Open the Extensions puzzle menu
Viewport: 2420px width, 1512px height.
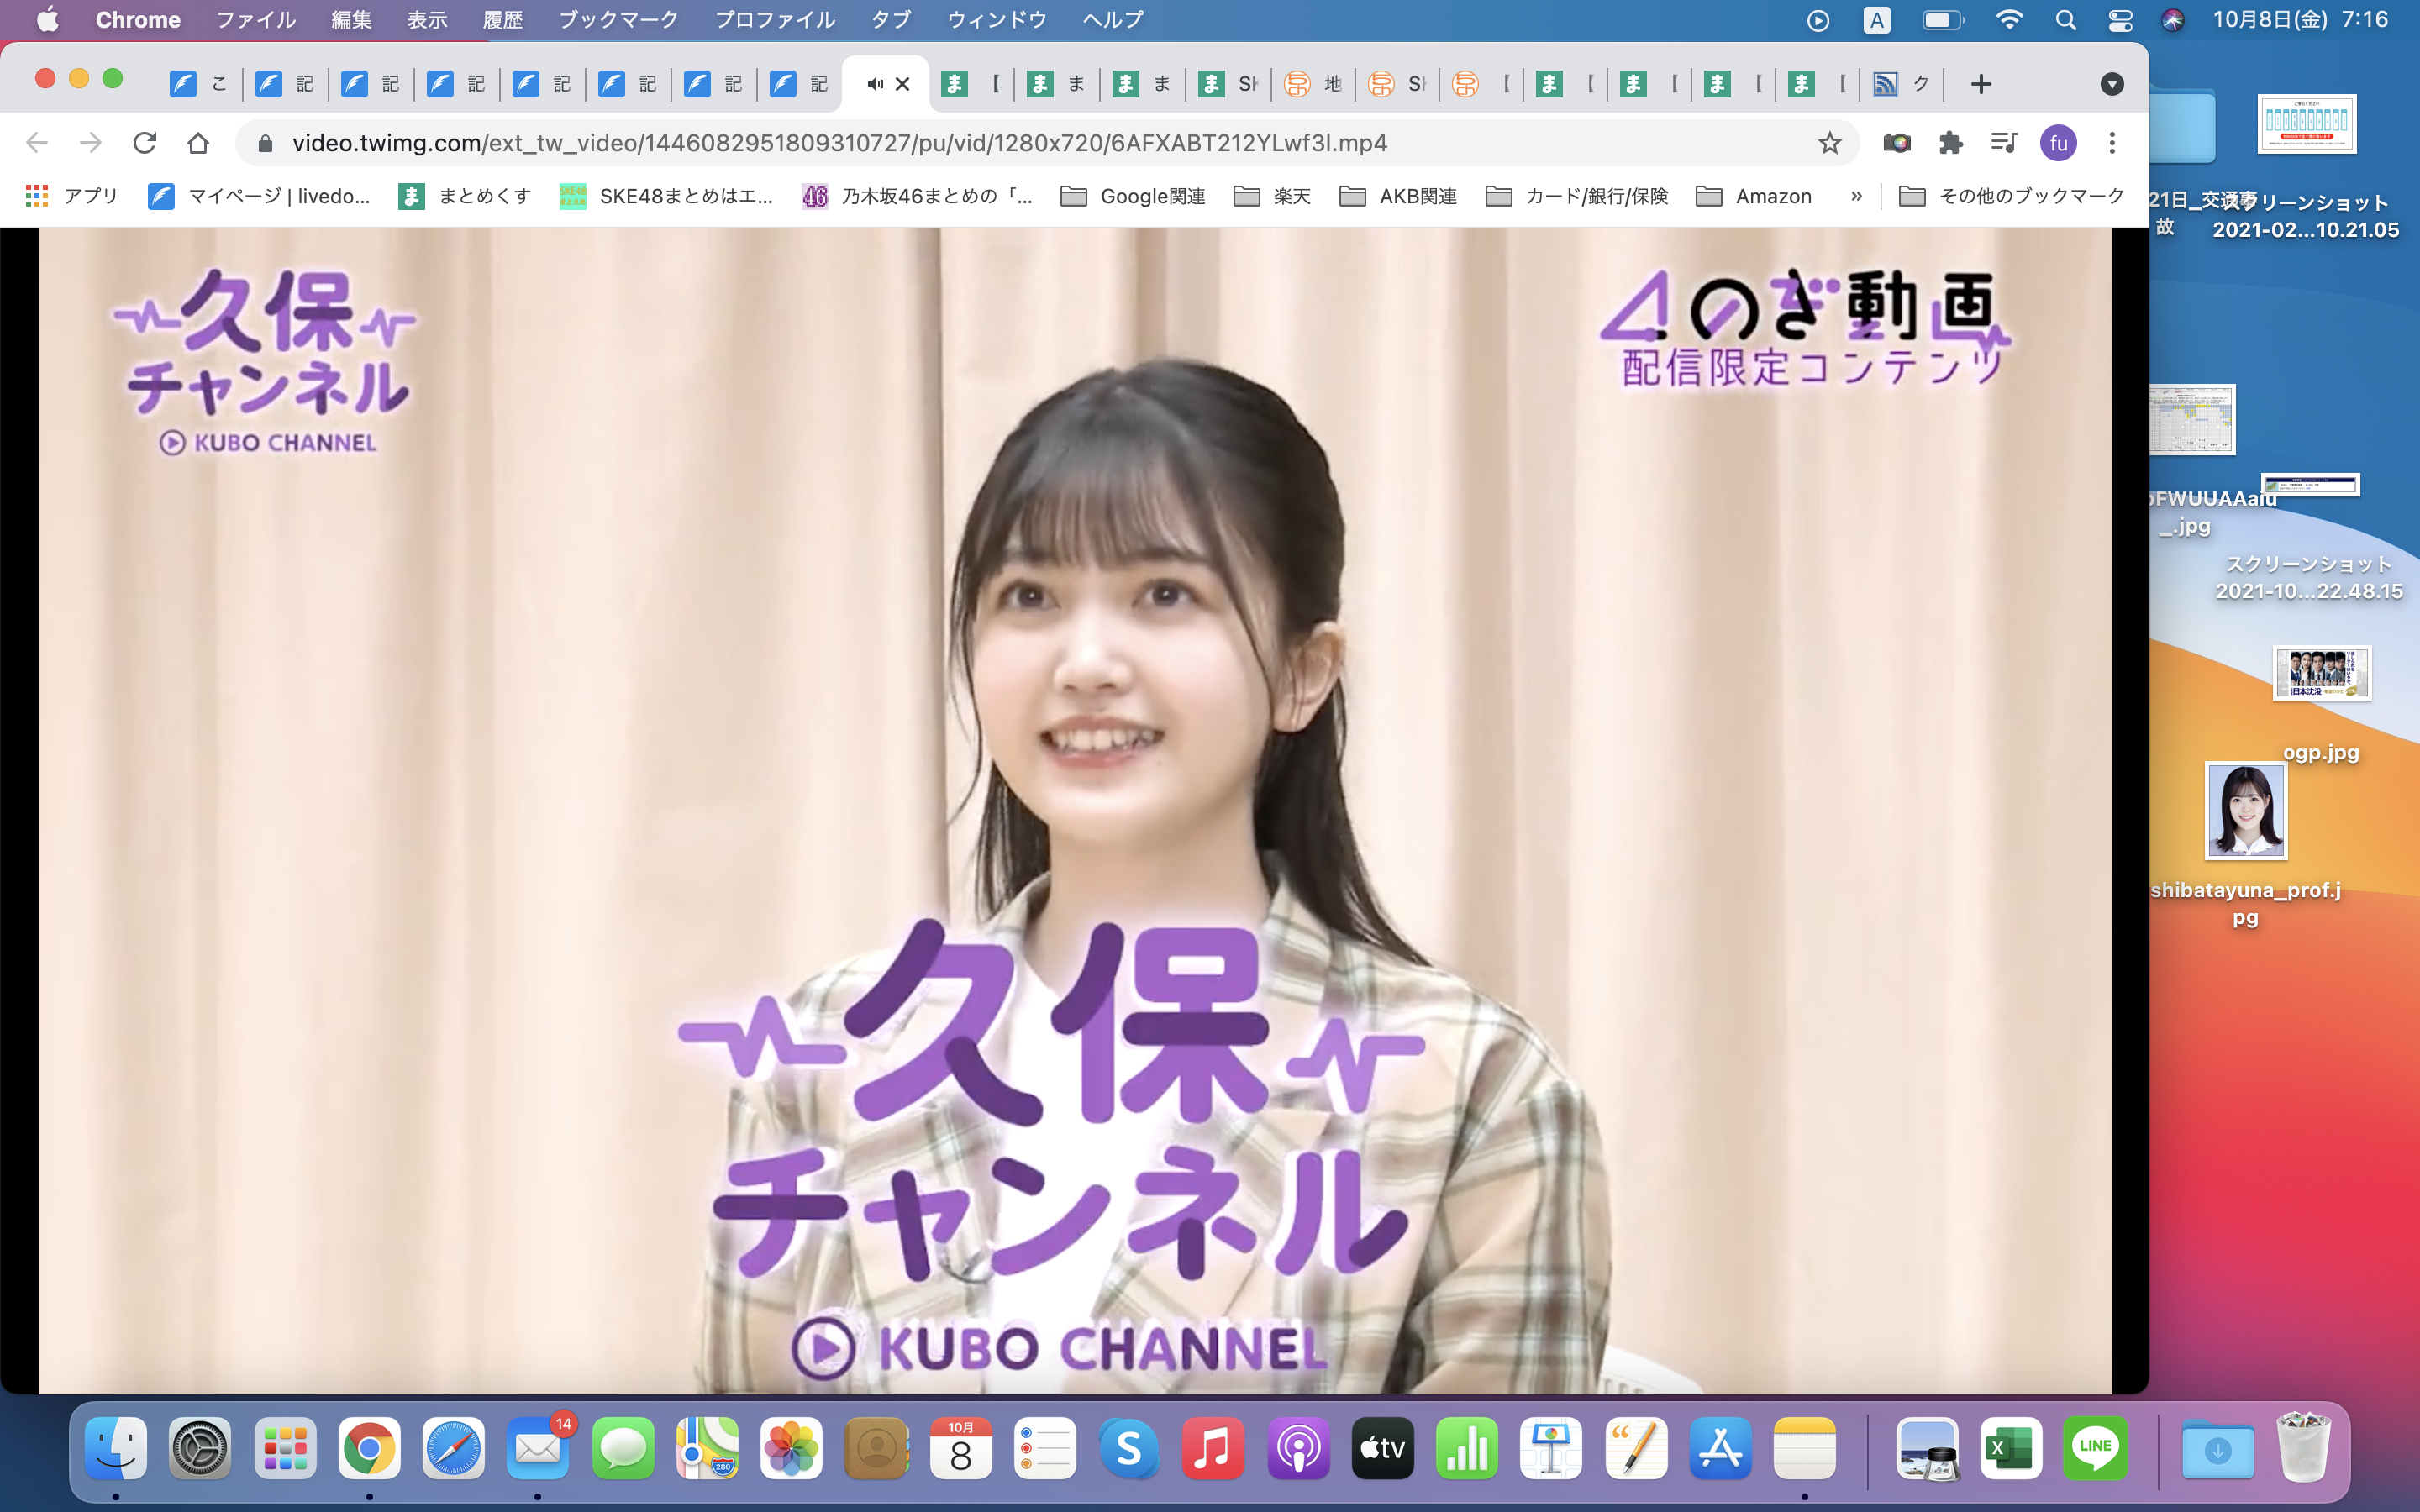coord(1950,143)
